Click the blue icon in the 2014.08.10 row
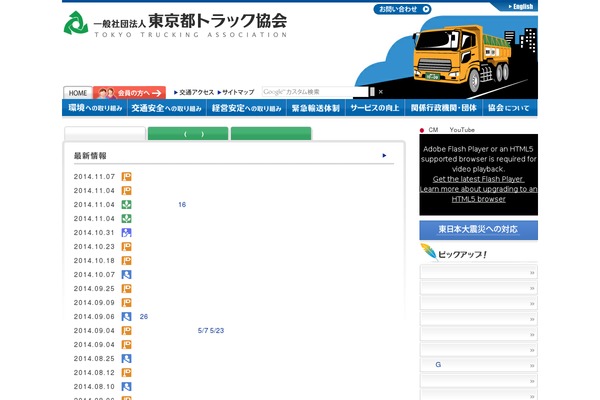This screenshot has width=600, height=400. point(126,387)
